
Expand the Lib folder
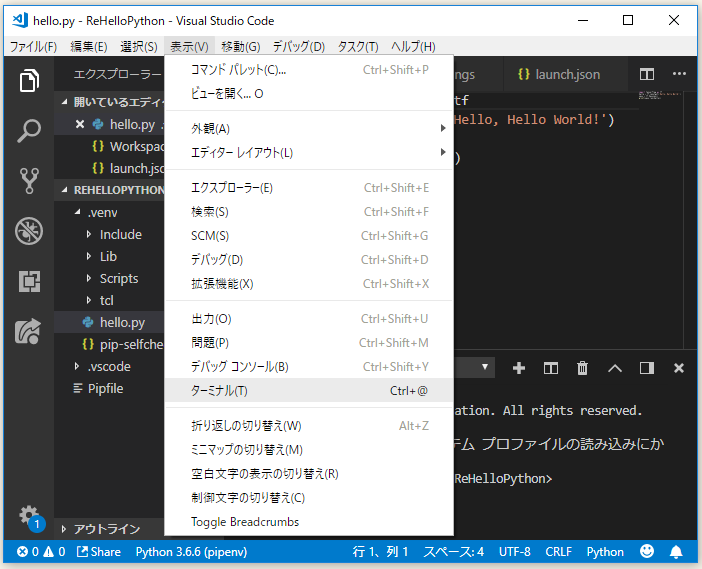coord(89,256)
